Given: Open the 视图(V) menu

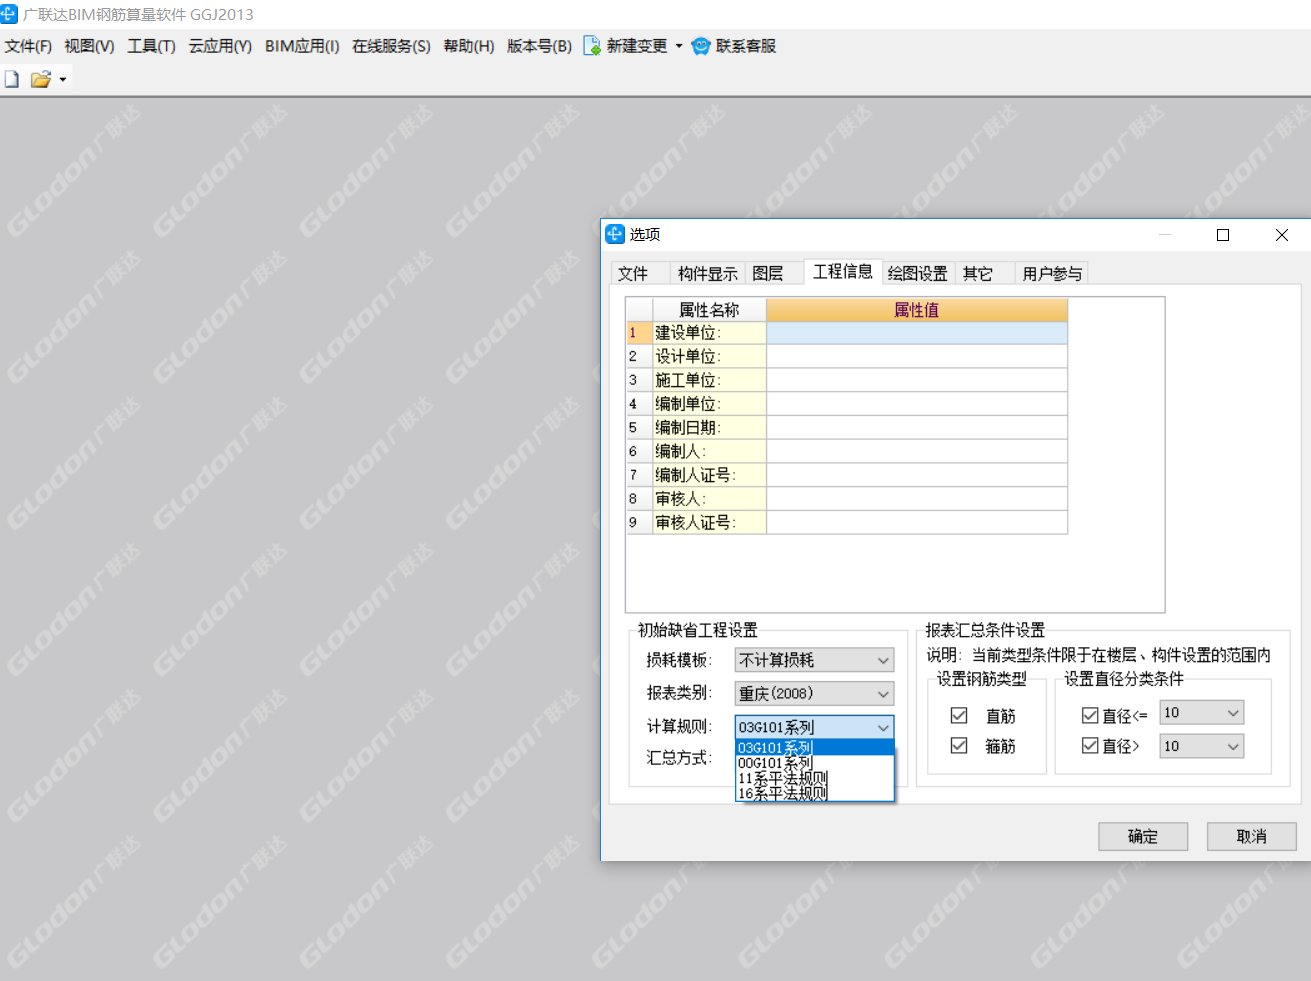Looking at the screenshot, I should [89, 46].
